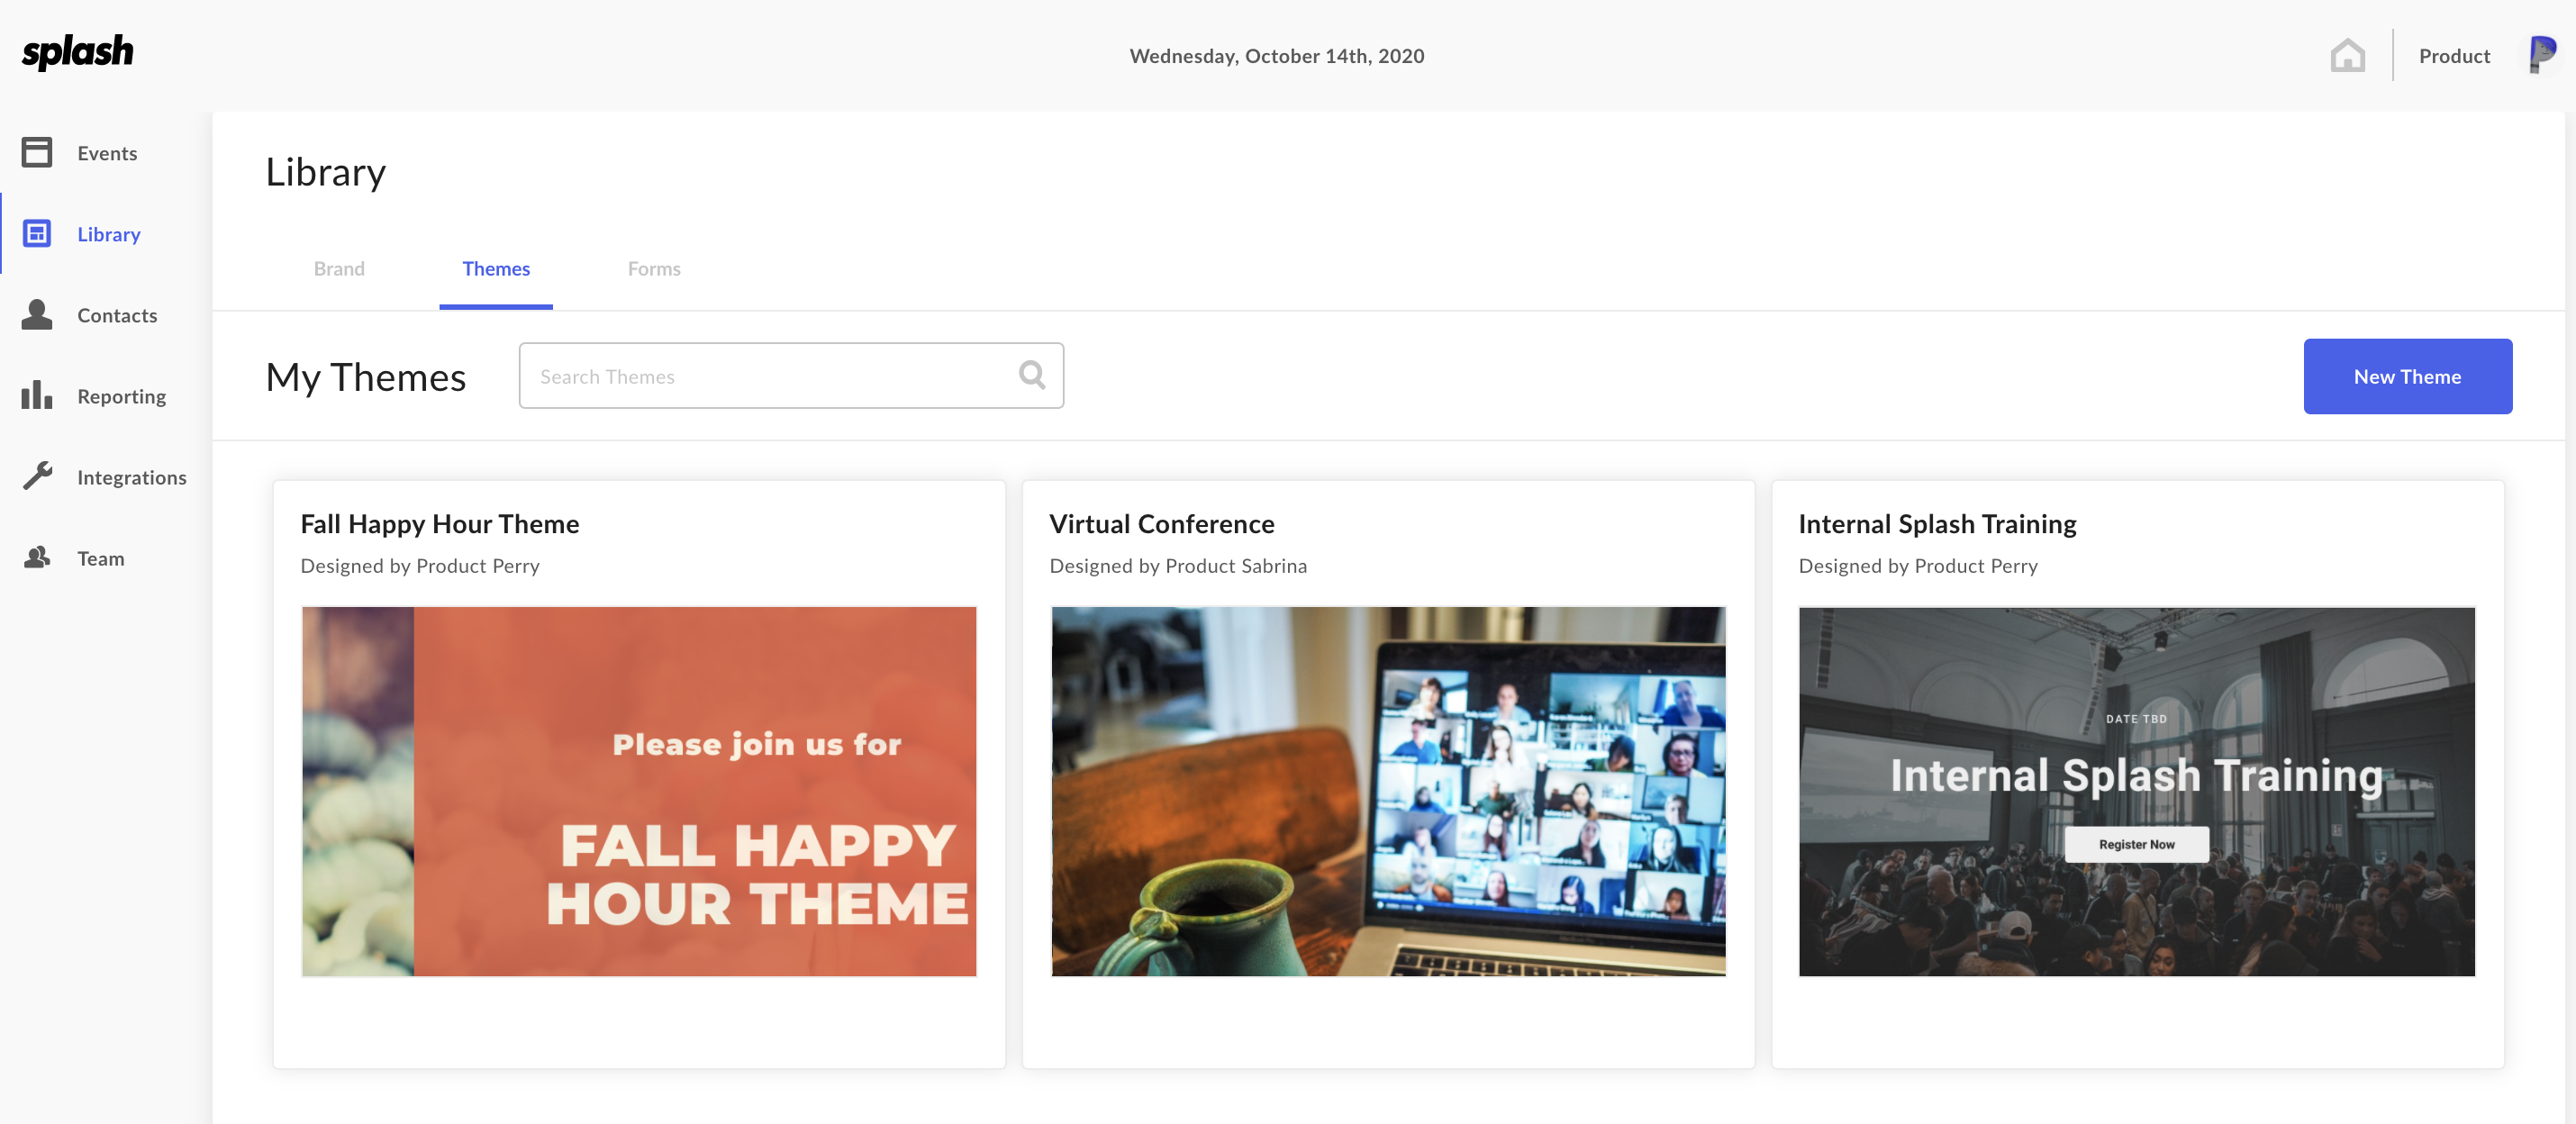Open Fall Happy Hour Theme title

(x=440, y=524)
